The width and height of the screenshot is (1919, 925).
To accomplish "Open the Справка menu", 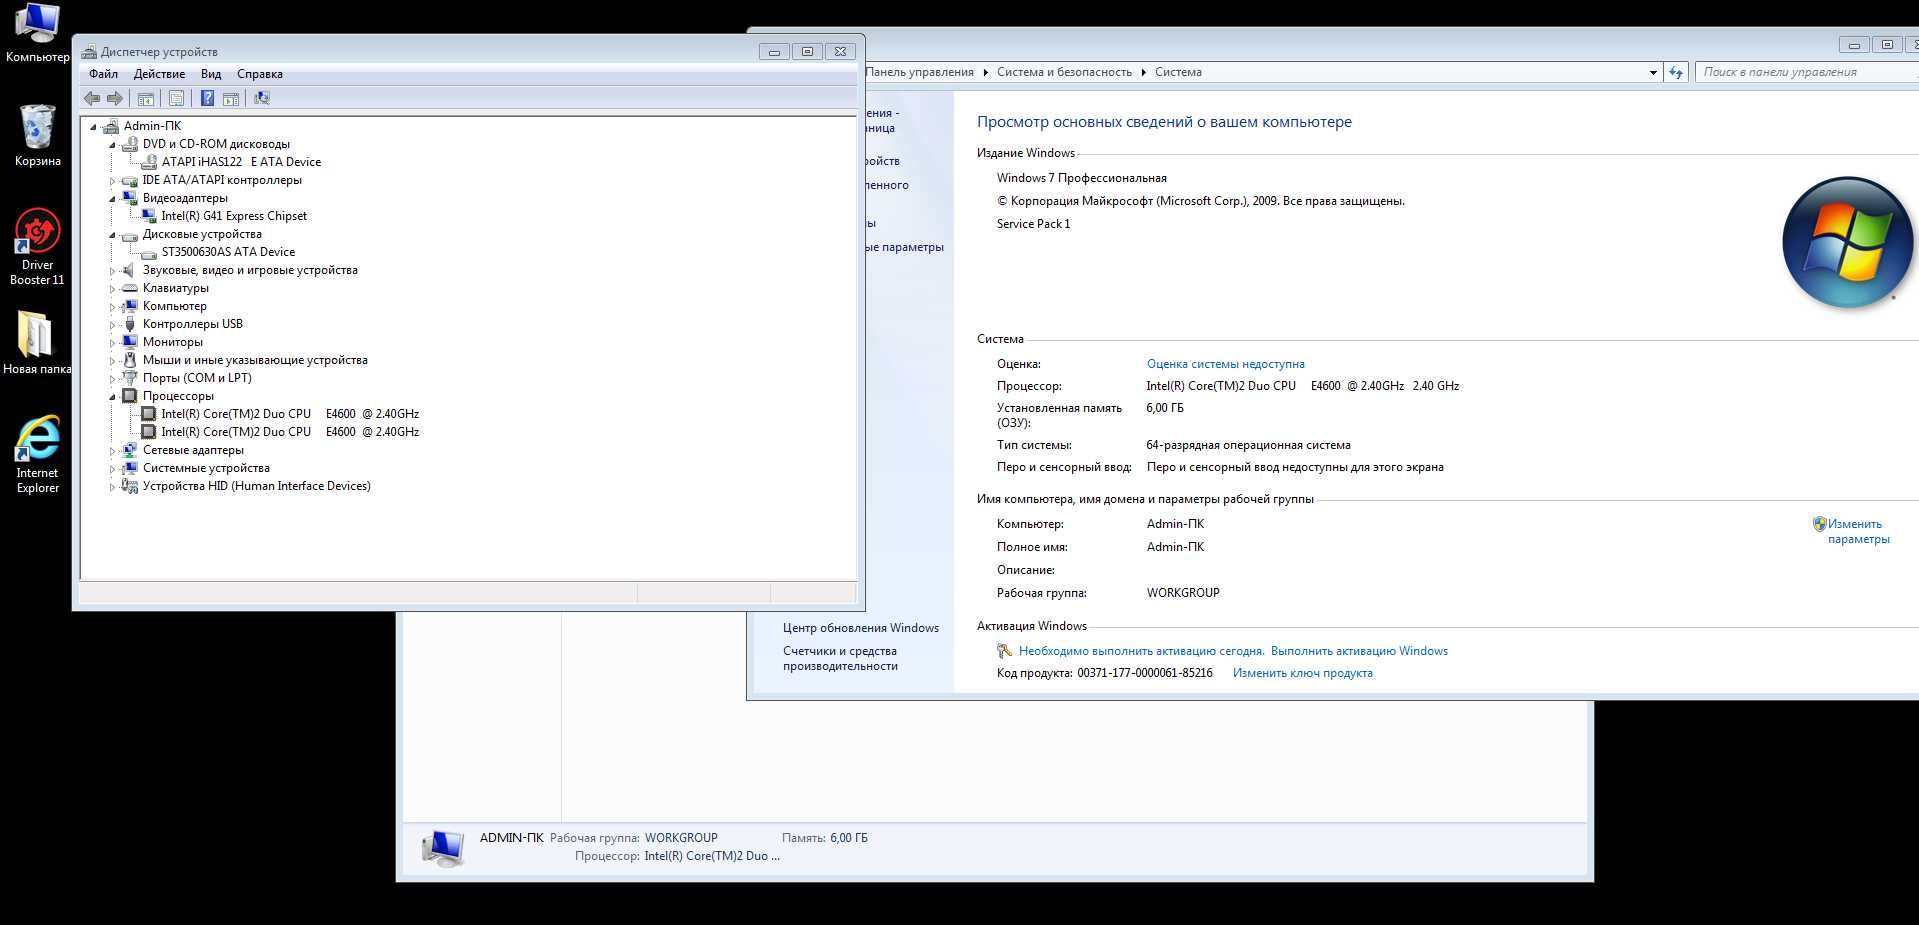I will tap(260, 74).
